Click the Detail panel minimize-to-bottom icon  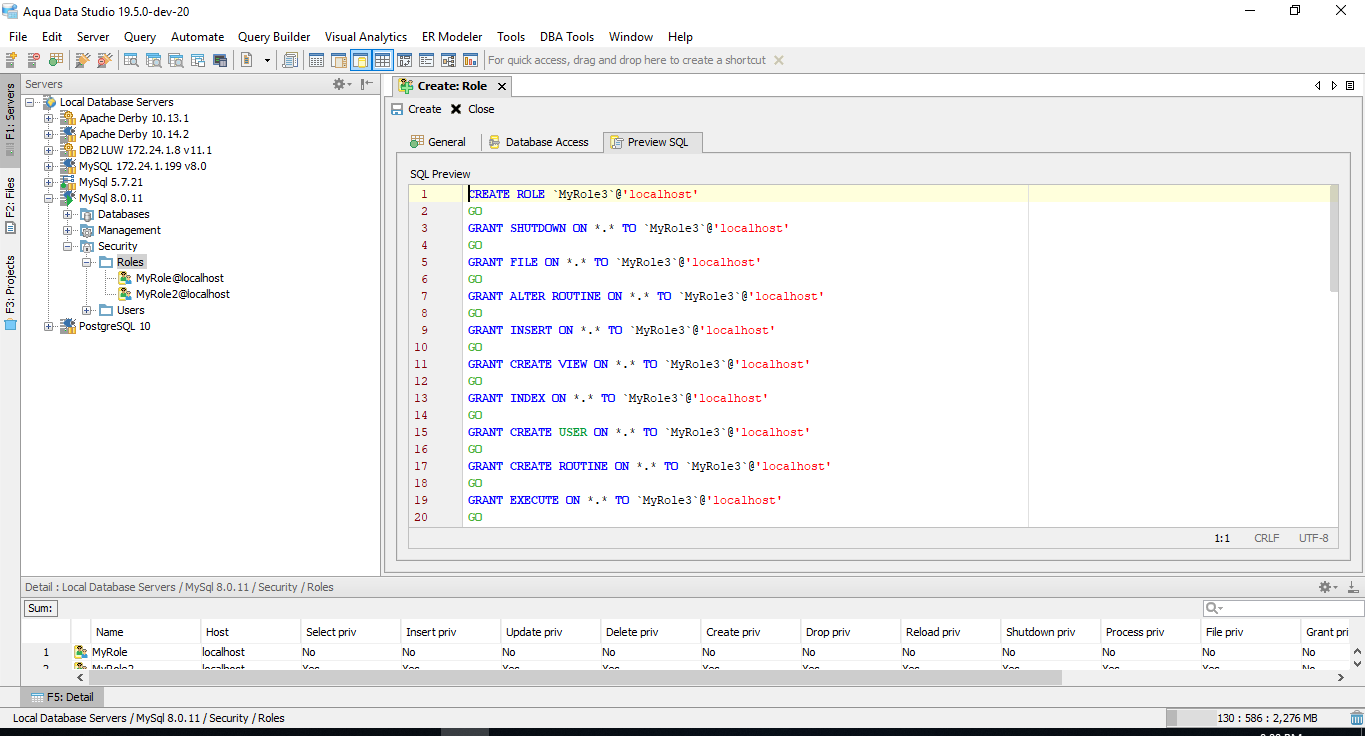coord(1353,587)
